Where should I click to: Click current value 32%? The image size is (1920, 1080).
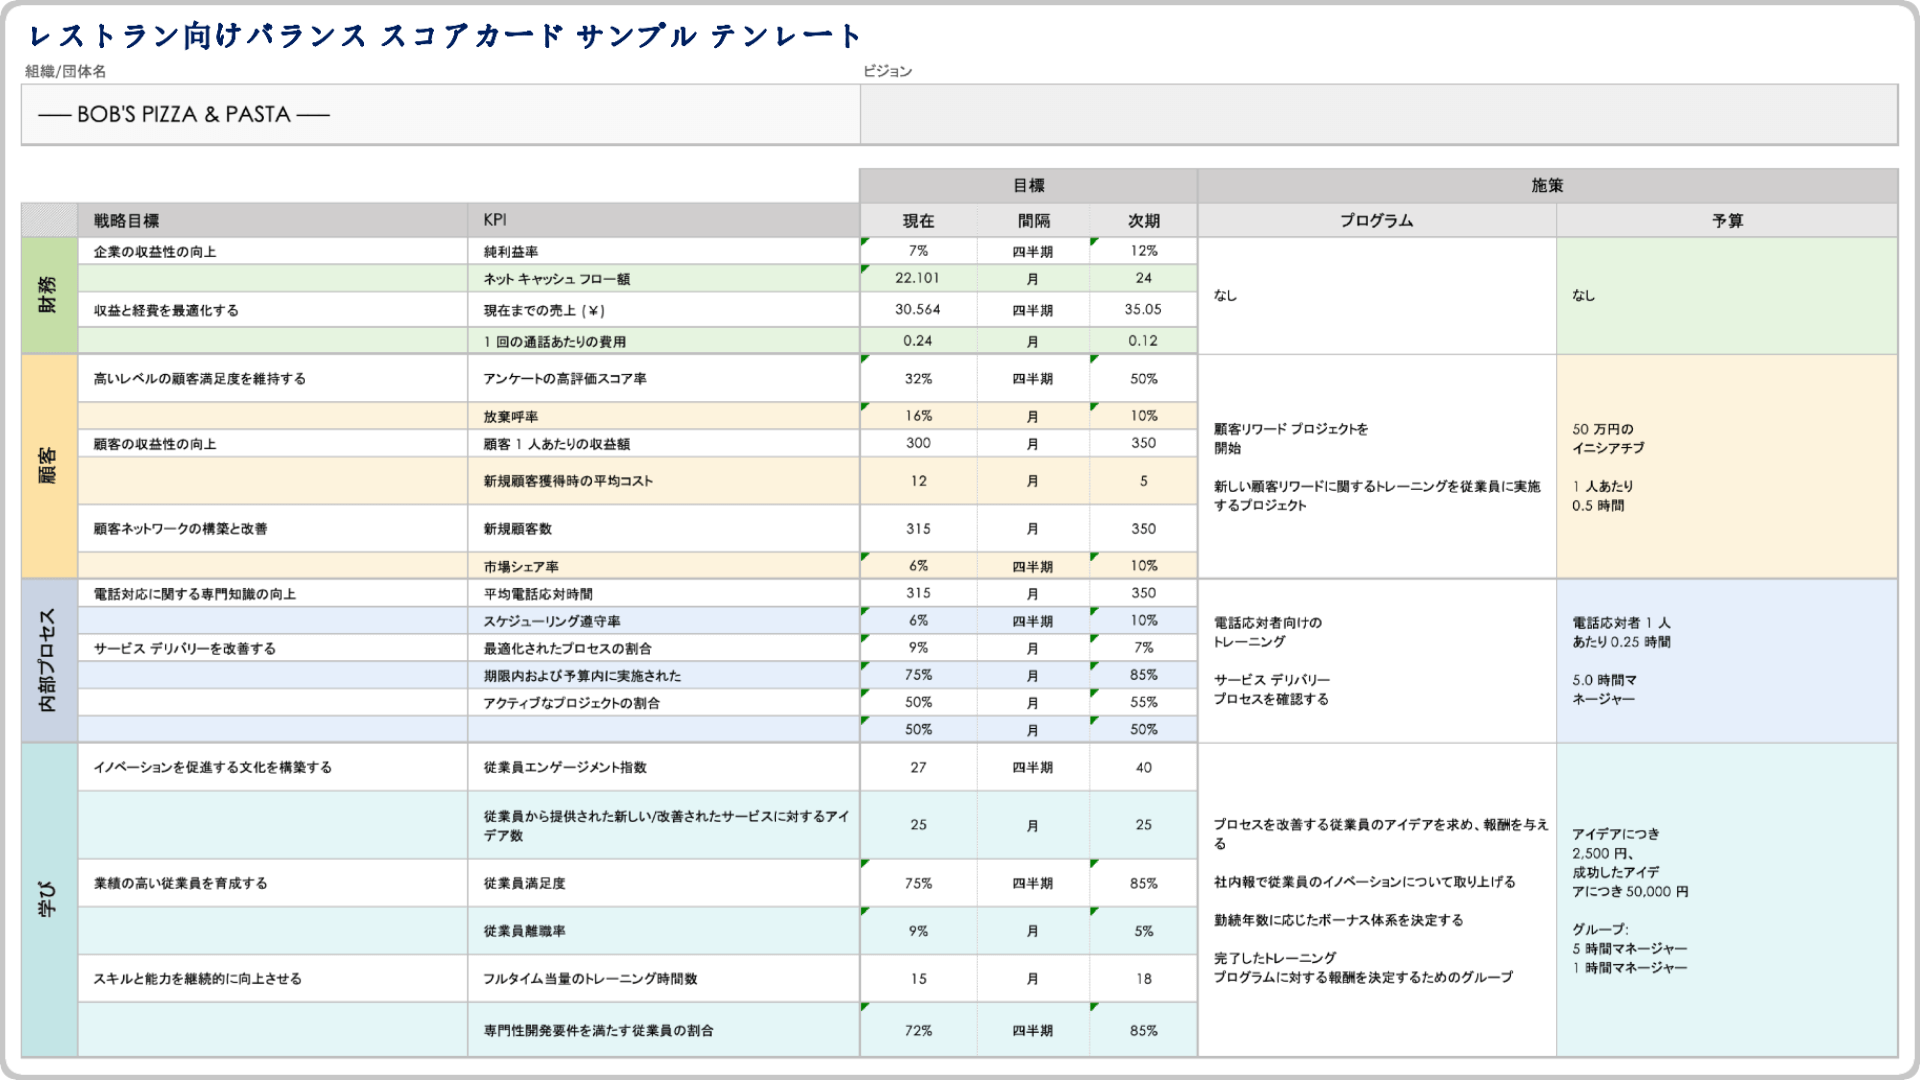[x=918, y=379]
